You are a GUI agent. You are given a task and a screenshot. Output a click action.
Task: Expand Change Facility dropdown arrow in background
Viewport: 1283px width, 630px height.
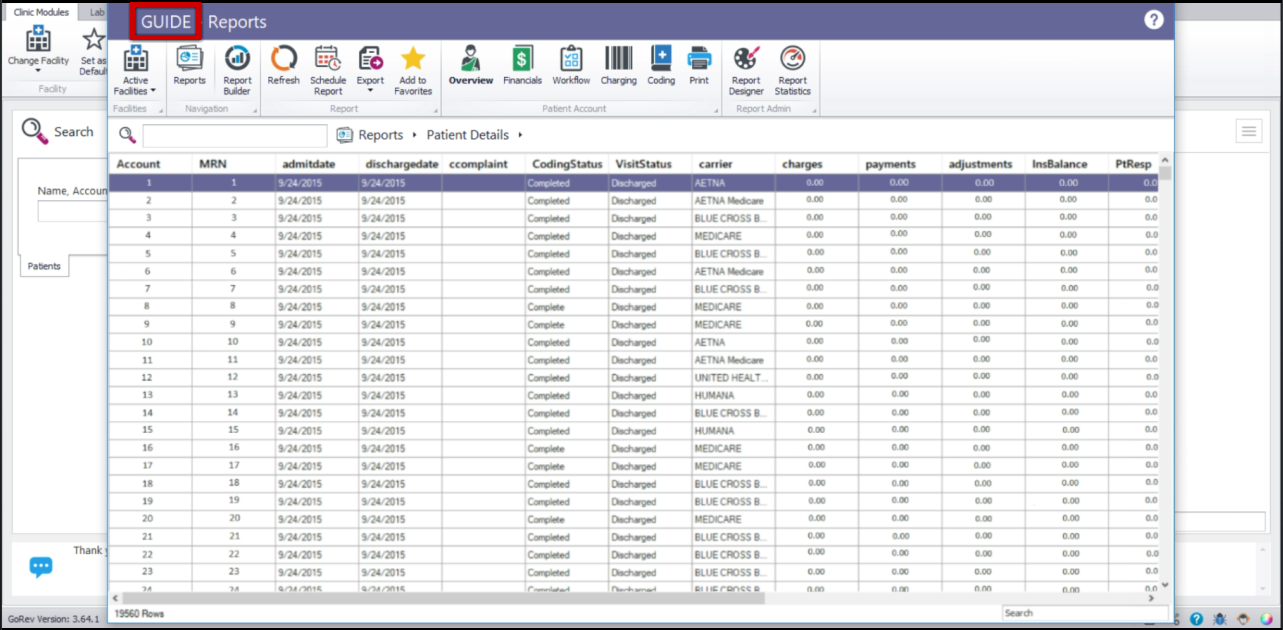tap(38, 71)
